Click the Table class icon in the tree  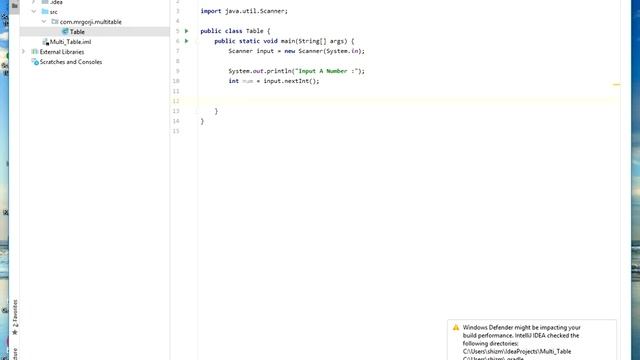click(65, 31)
